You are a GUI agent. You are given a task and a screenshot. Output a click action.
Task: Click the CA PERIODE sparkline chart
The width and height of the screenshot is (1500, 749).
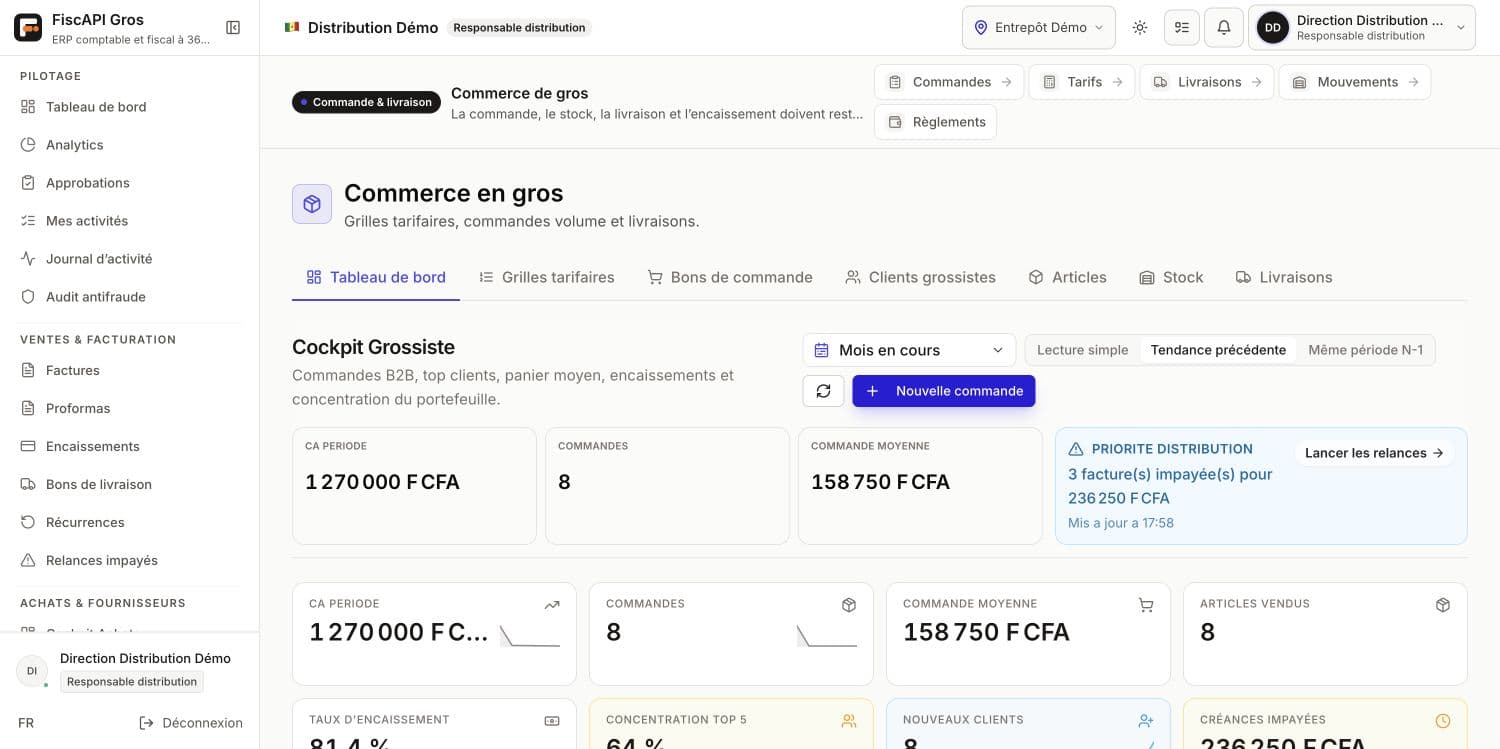coord(530,636)
